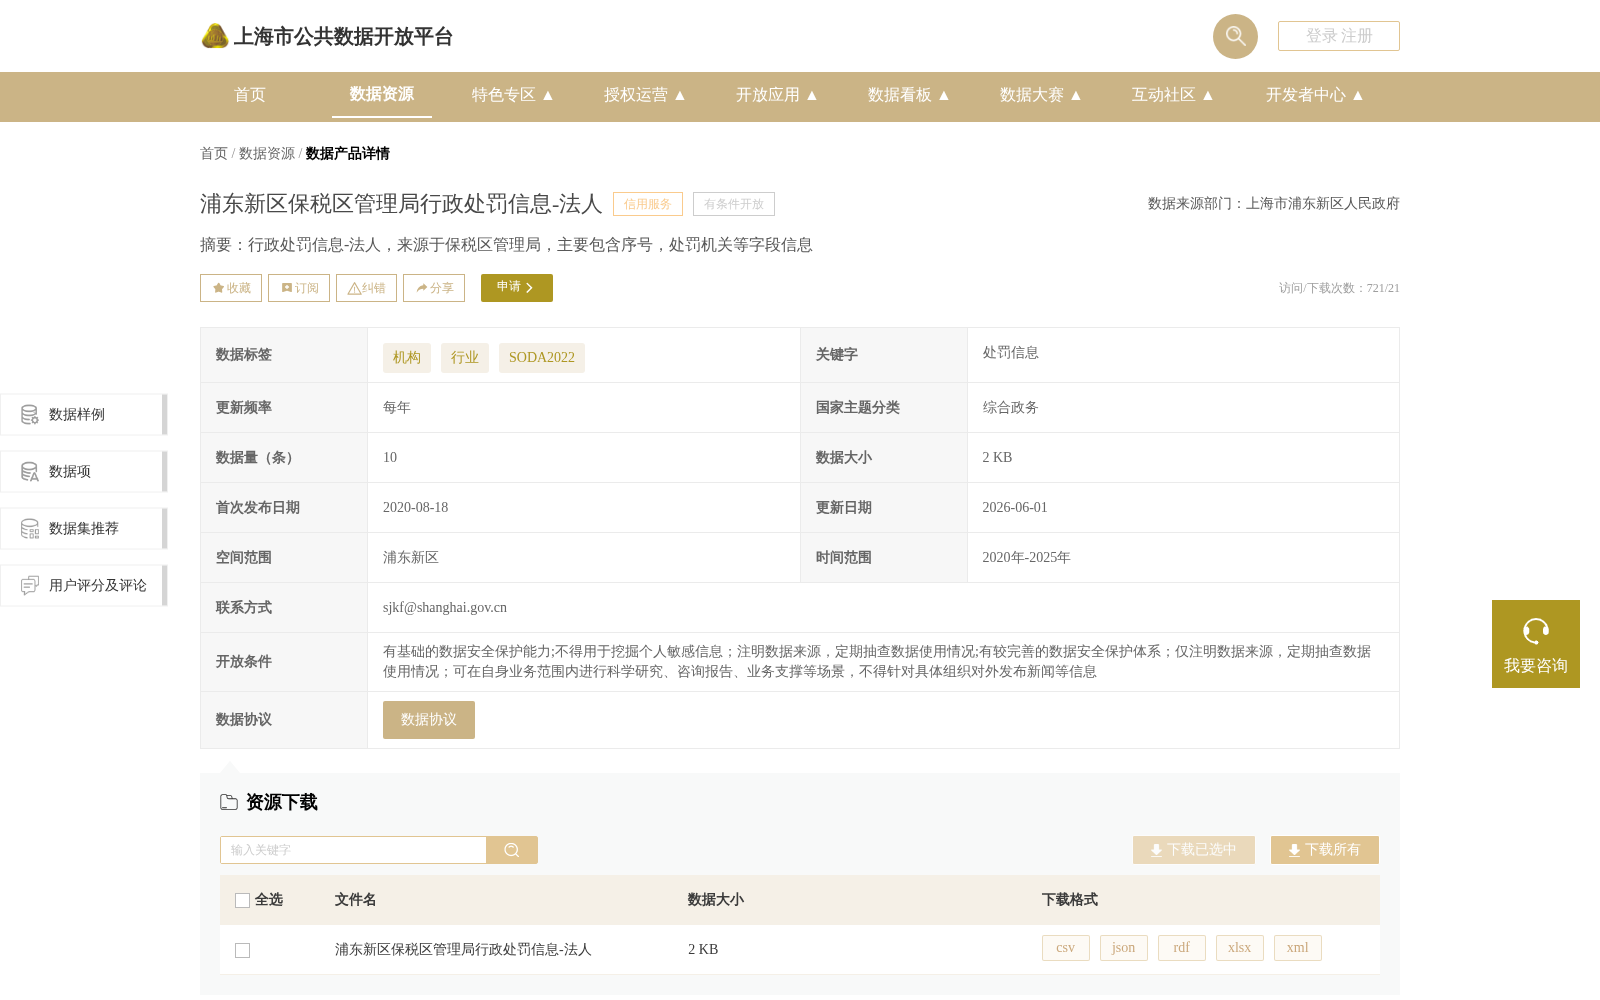Expand the 授权运营 menu

click(x=645, y=95)
